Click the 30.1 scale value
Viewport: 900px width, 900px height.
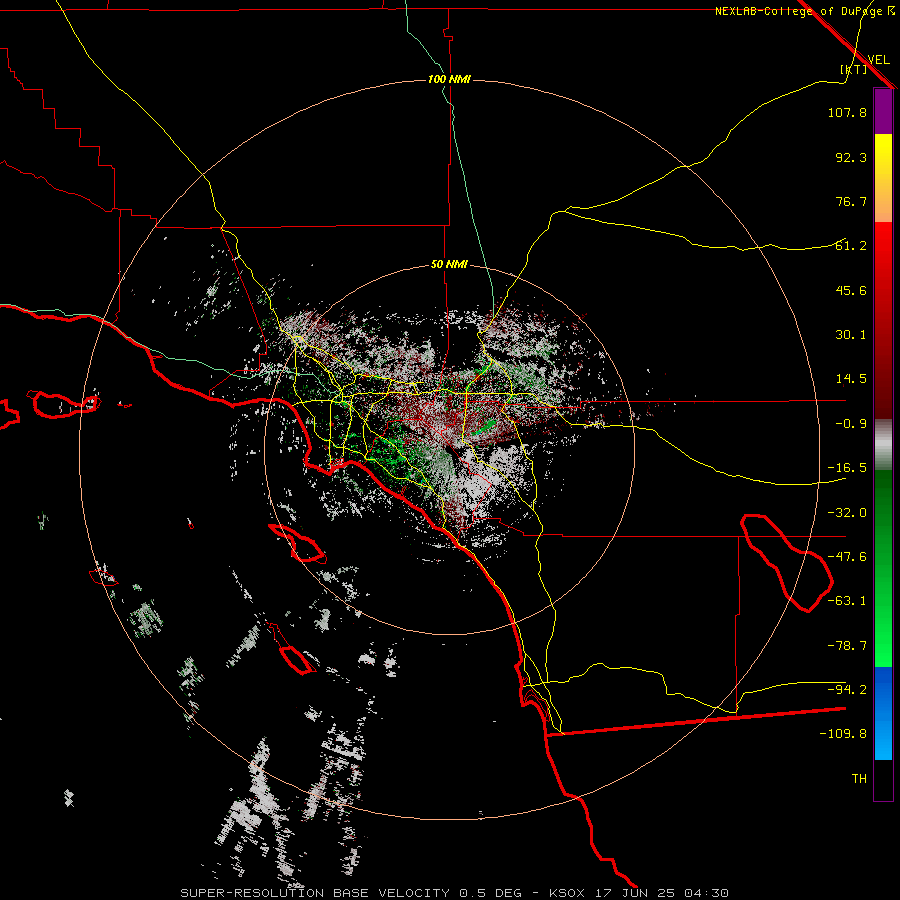(851, 335)
